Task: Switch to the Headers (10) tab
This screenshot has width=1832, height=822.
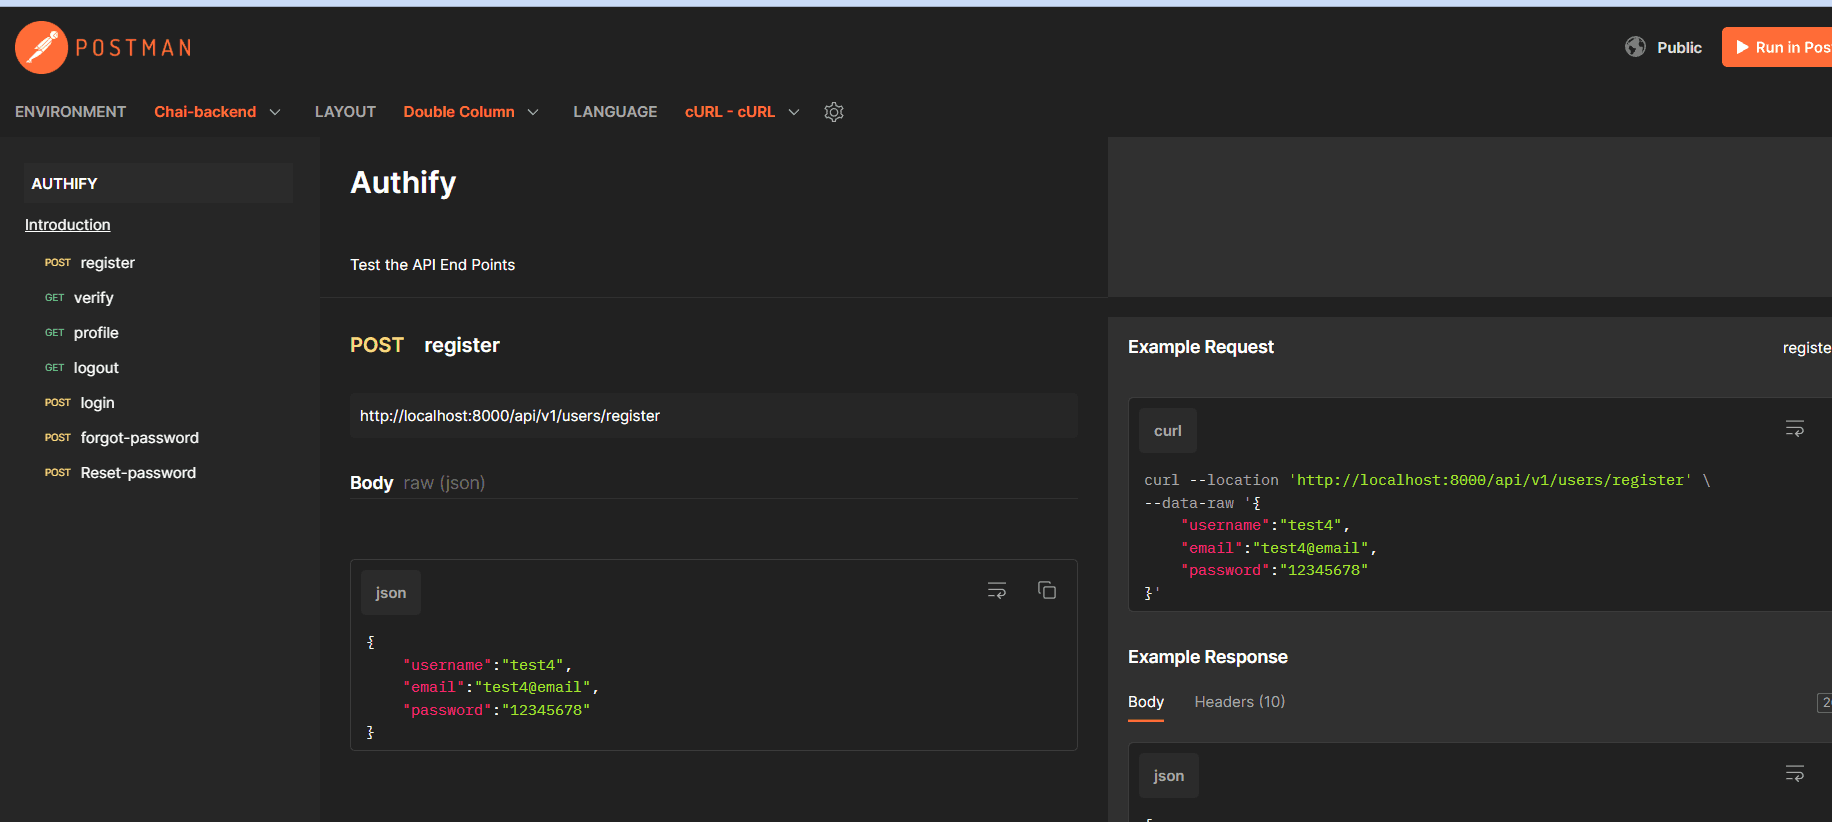Action: [1240, 702]
